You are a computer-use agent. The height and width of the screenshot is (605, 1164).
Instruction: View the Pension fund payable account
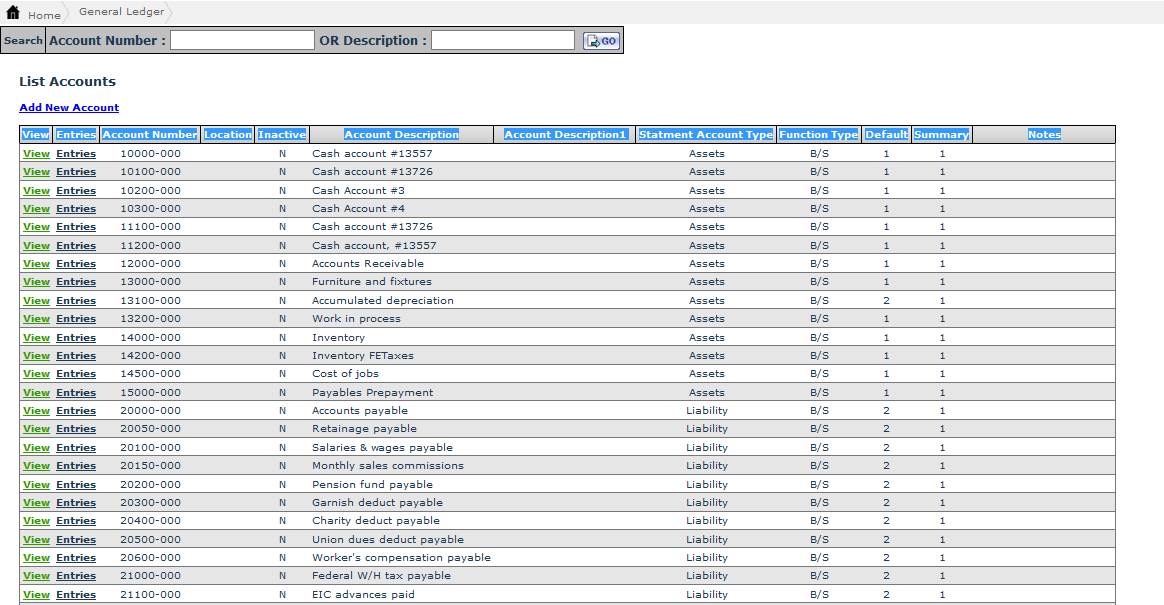[x=36, y=485]
